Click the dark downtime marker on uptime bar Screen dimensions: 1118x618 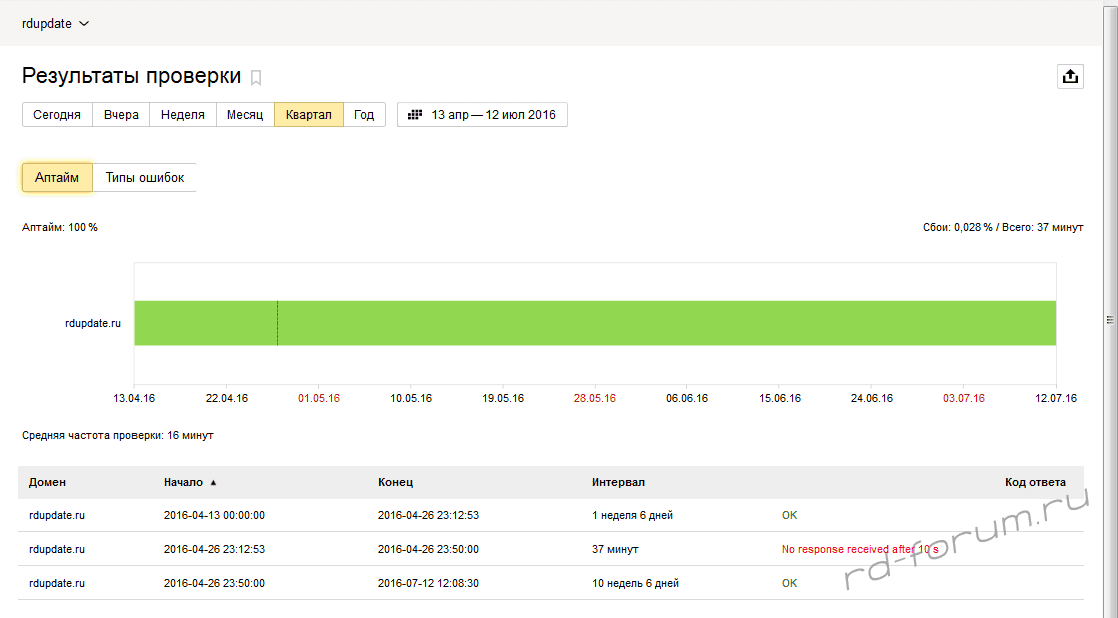coord(277,323)
